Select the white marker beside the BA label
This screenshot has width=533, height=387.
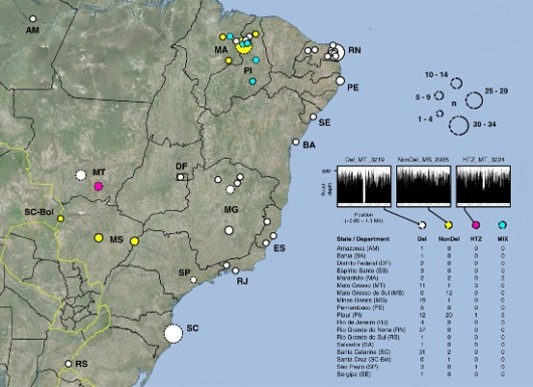point(296,142)
